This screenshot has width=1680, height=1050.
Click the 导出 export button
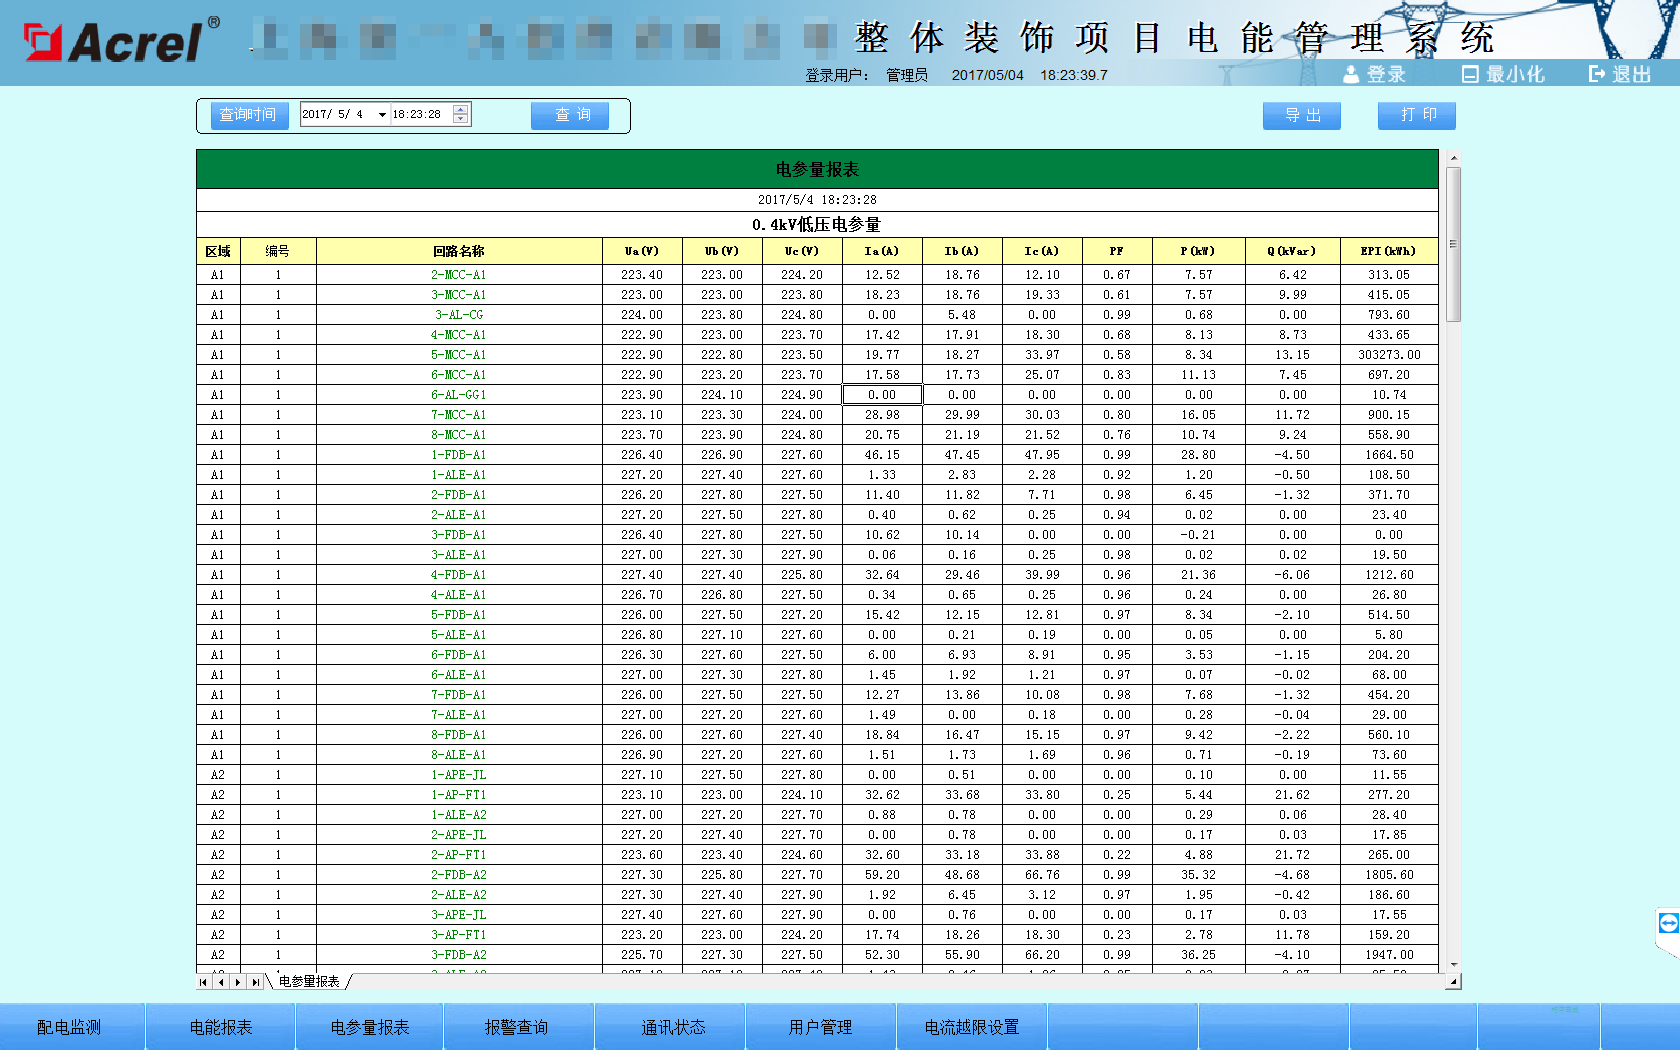(x=1302, y=116)
